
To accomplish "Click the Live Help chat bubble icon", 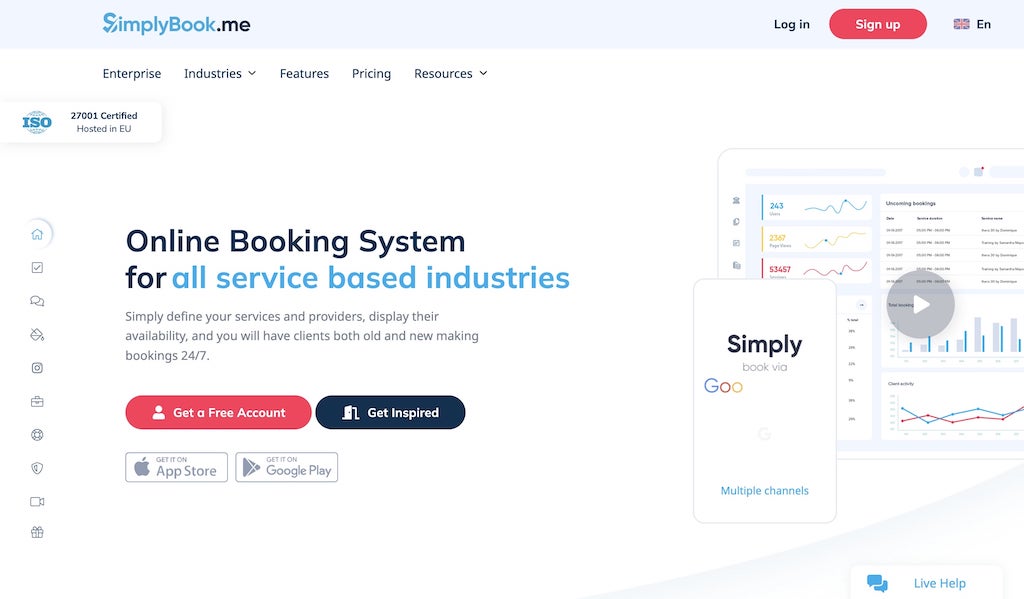I will click(877, 581).
